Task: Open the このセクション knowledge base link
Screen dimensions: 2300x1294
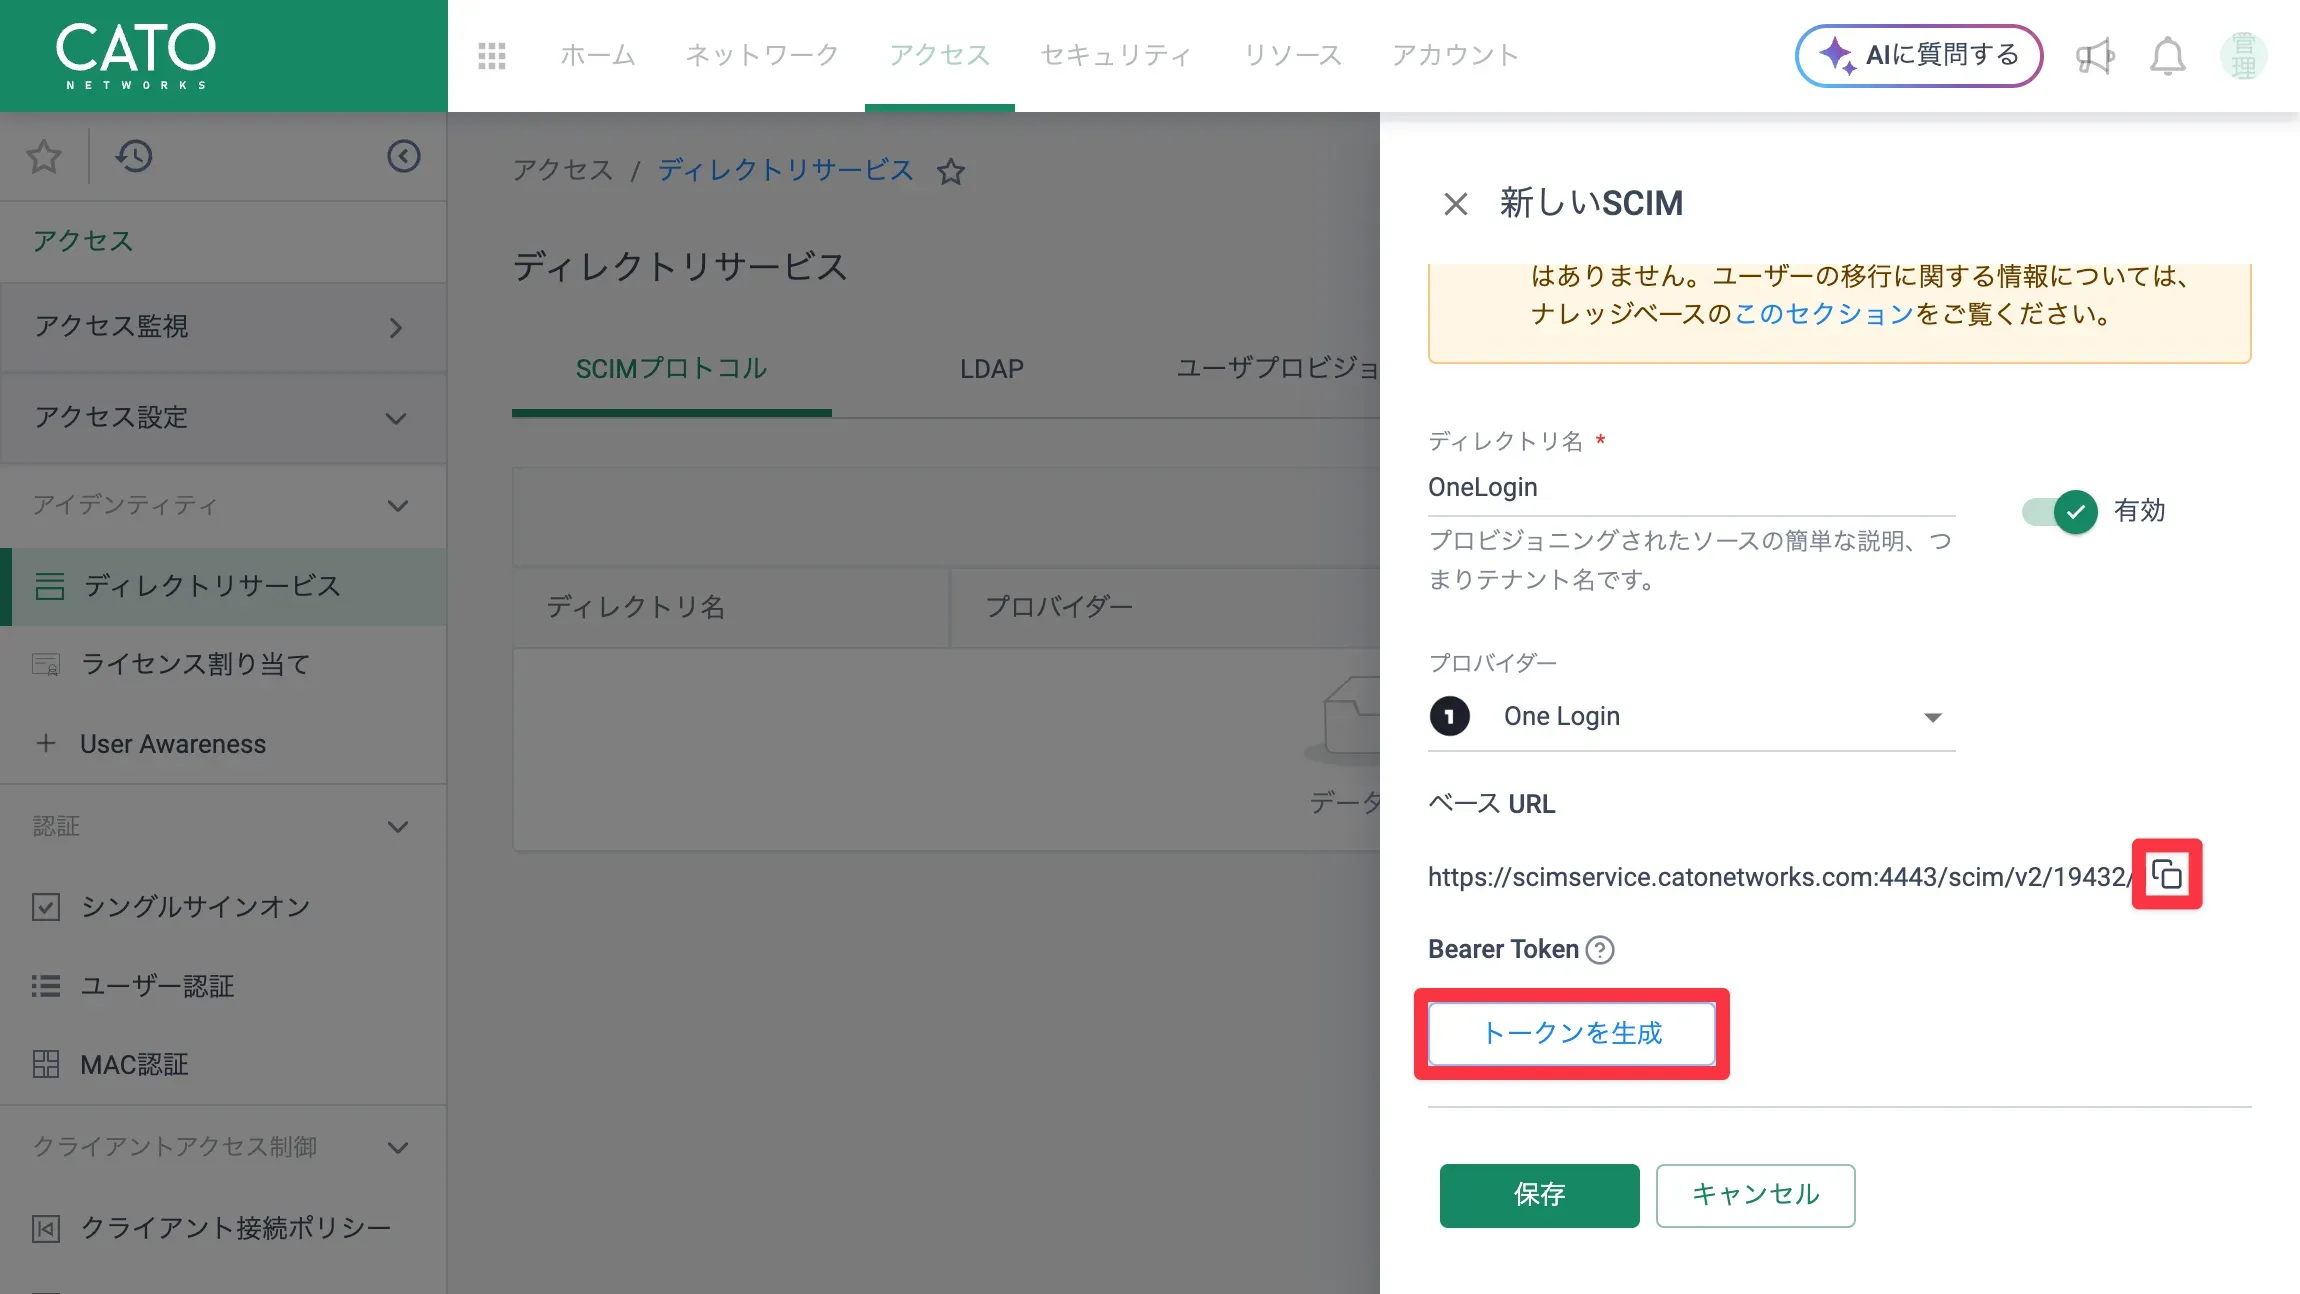Action: click(x=1823, y=314)
